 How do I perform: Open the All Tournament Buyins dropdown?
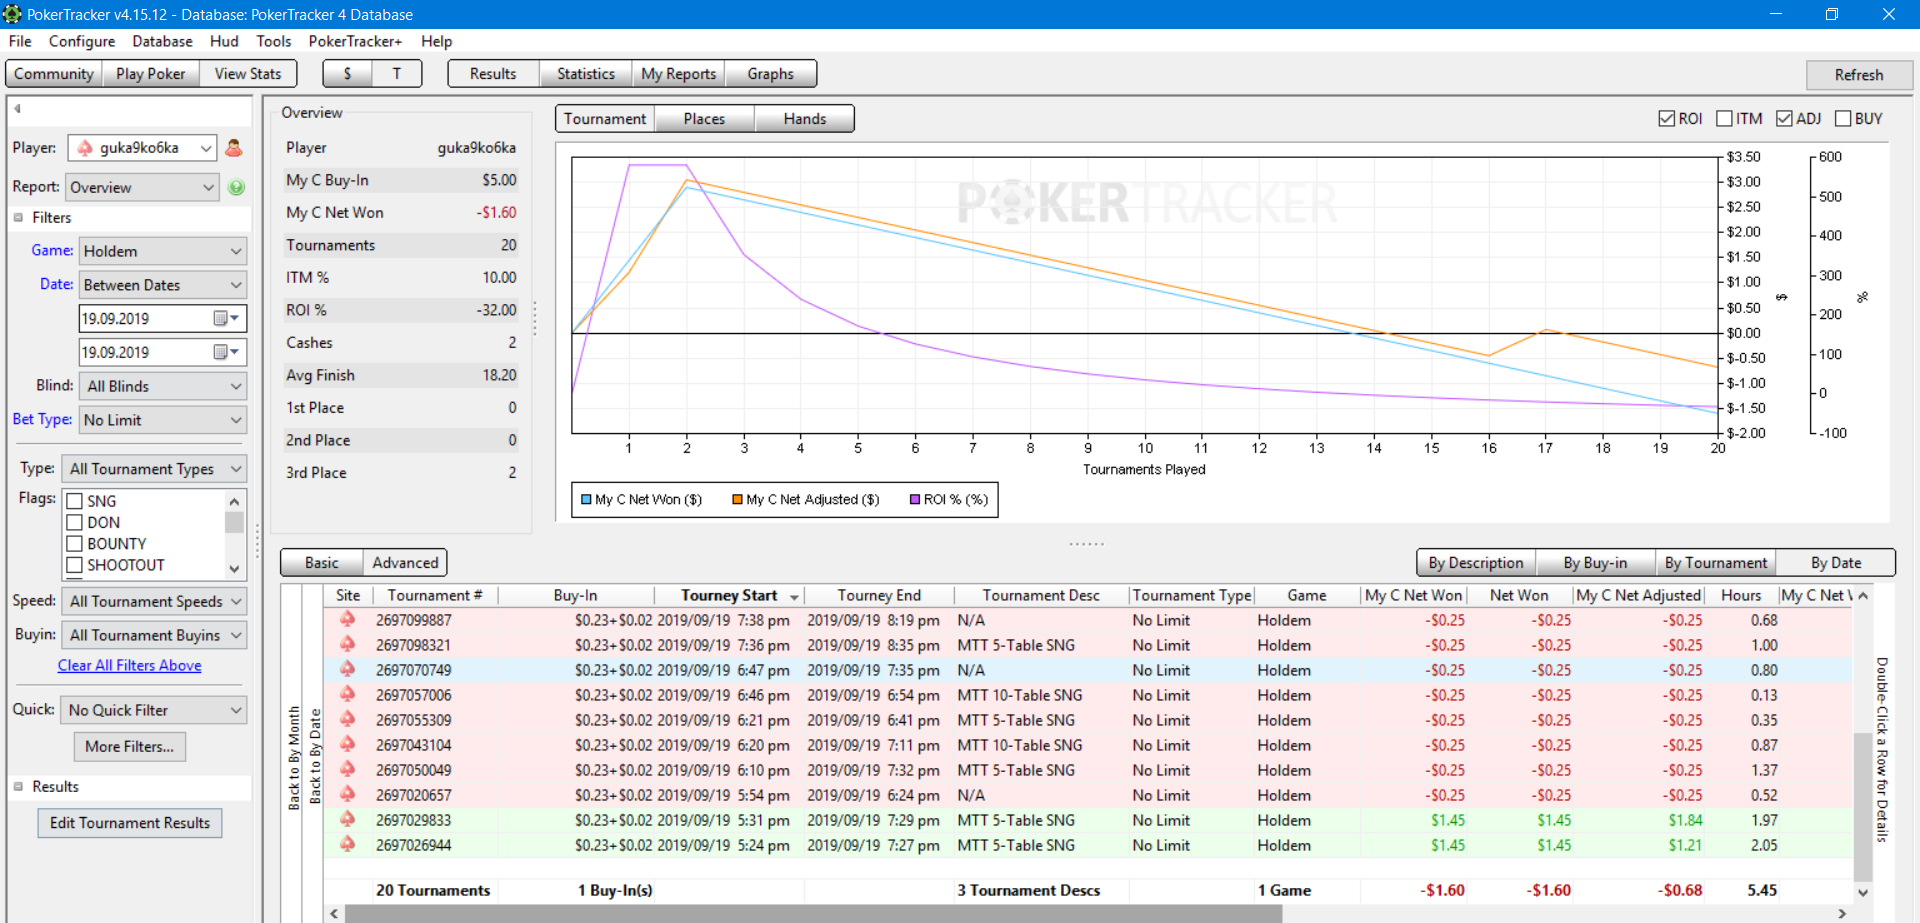pos(154,635)
